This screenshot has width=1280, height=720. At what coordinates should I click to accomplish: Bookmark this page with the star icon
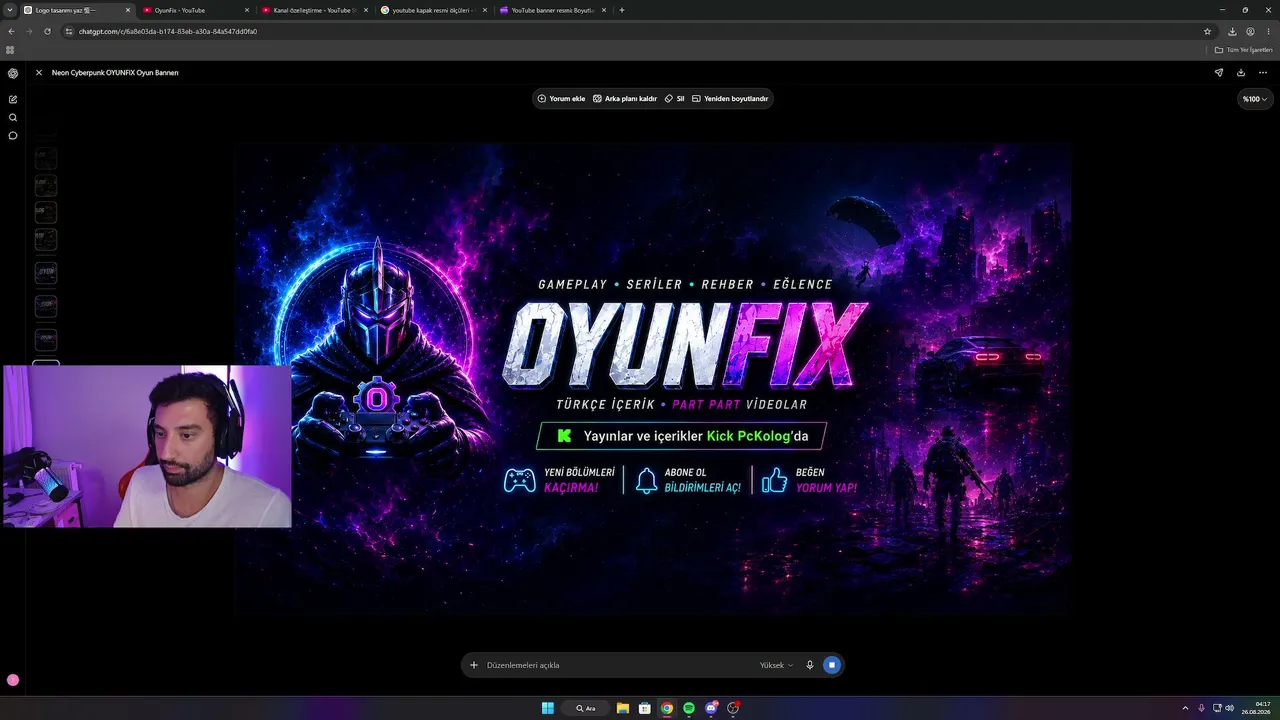coord(1207,31)
